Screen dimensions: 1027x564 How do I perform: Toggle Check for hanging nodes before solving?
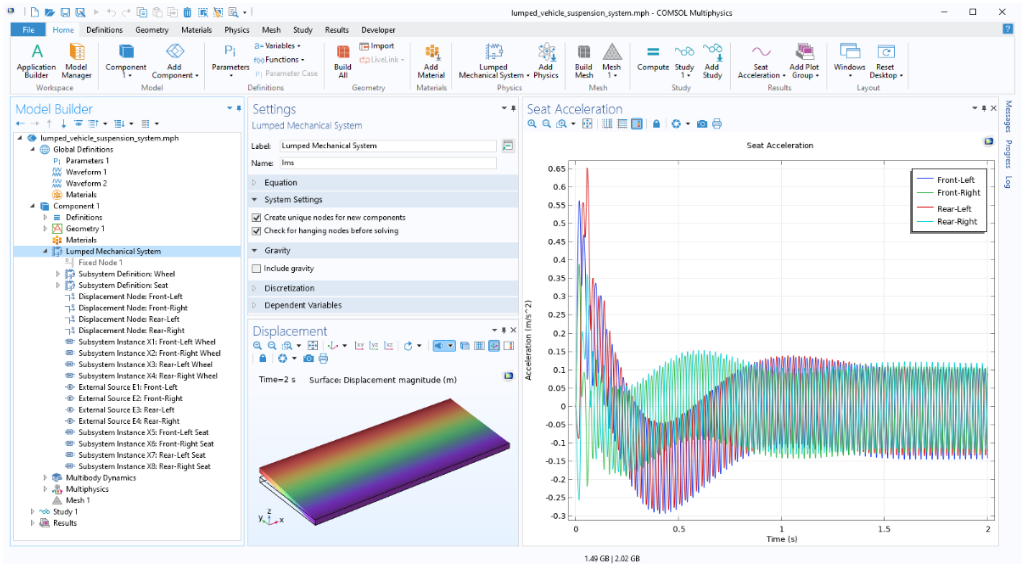point(257,231)
